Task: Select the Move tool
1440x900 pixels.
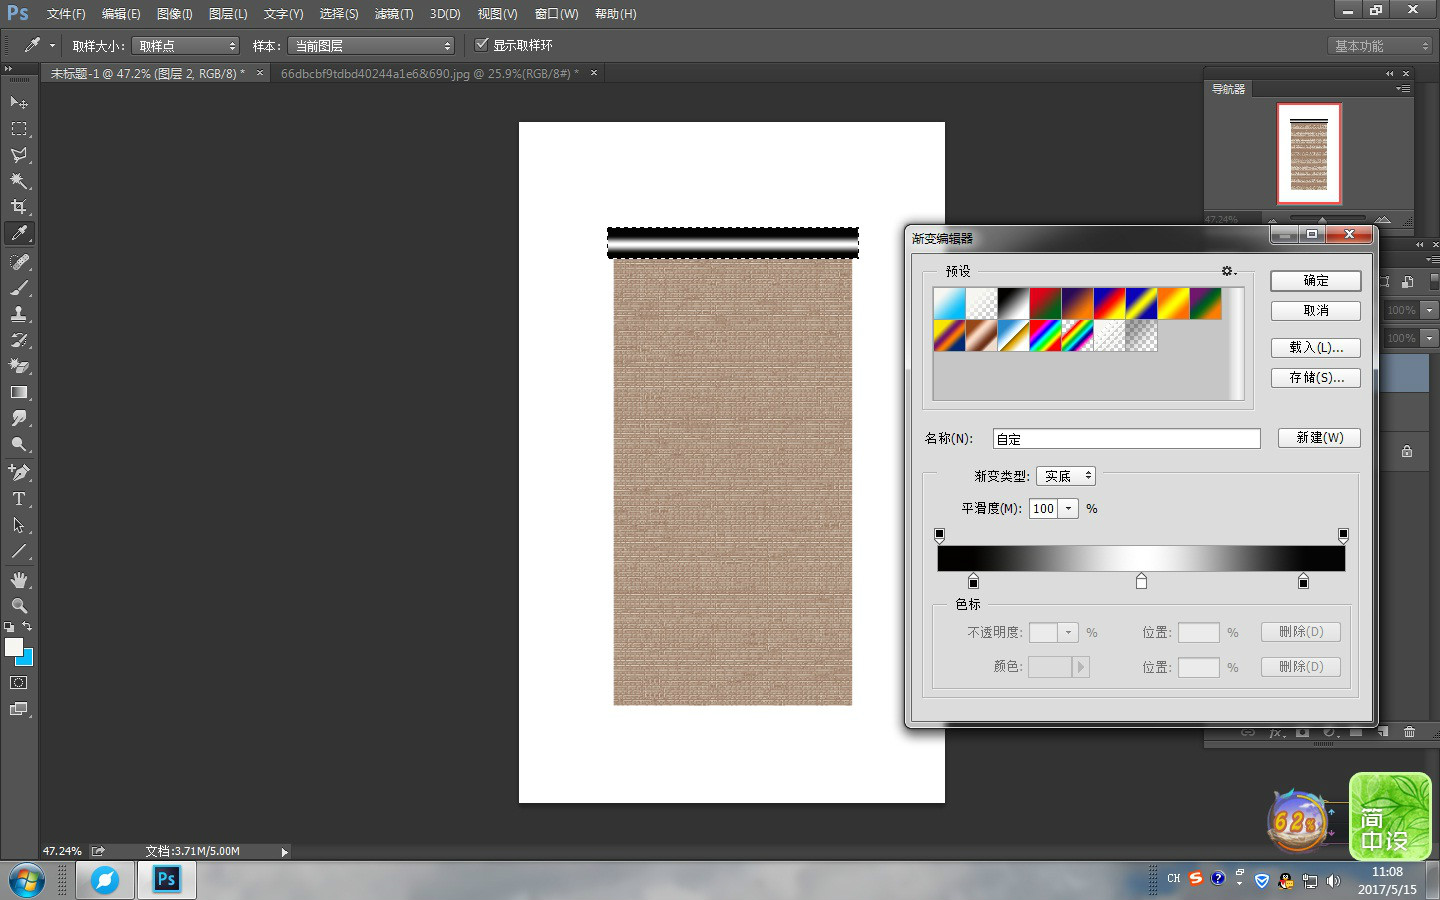Action: click(19, 103)
